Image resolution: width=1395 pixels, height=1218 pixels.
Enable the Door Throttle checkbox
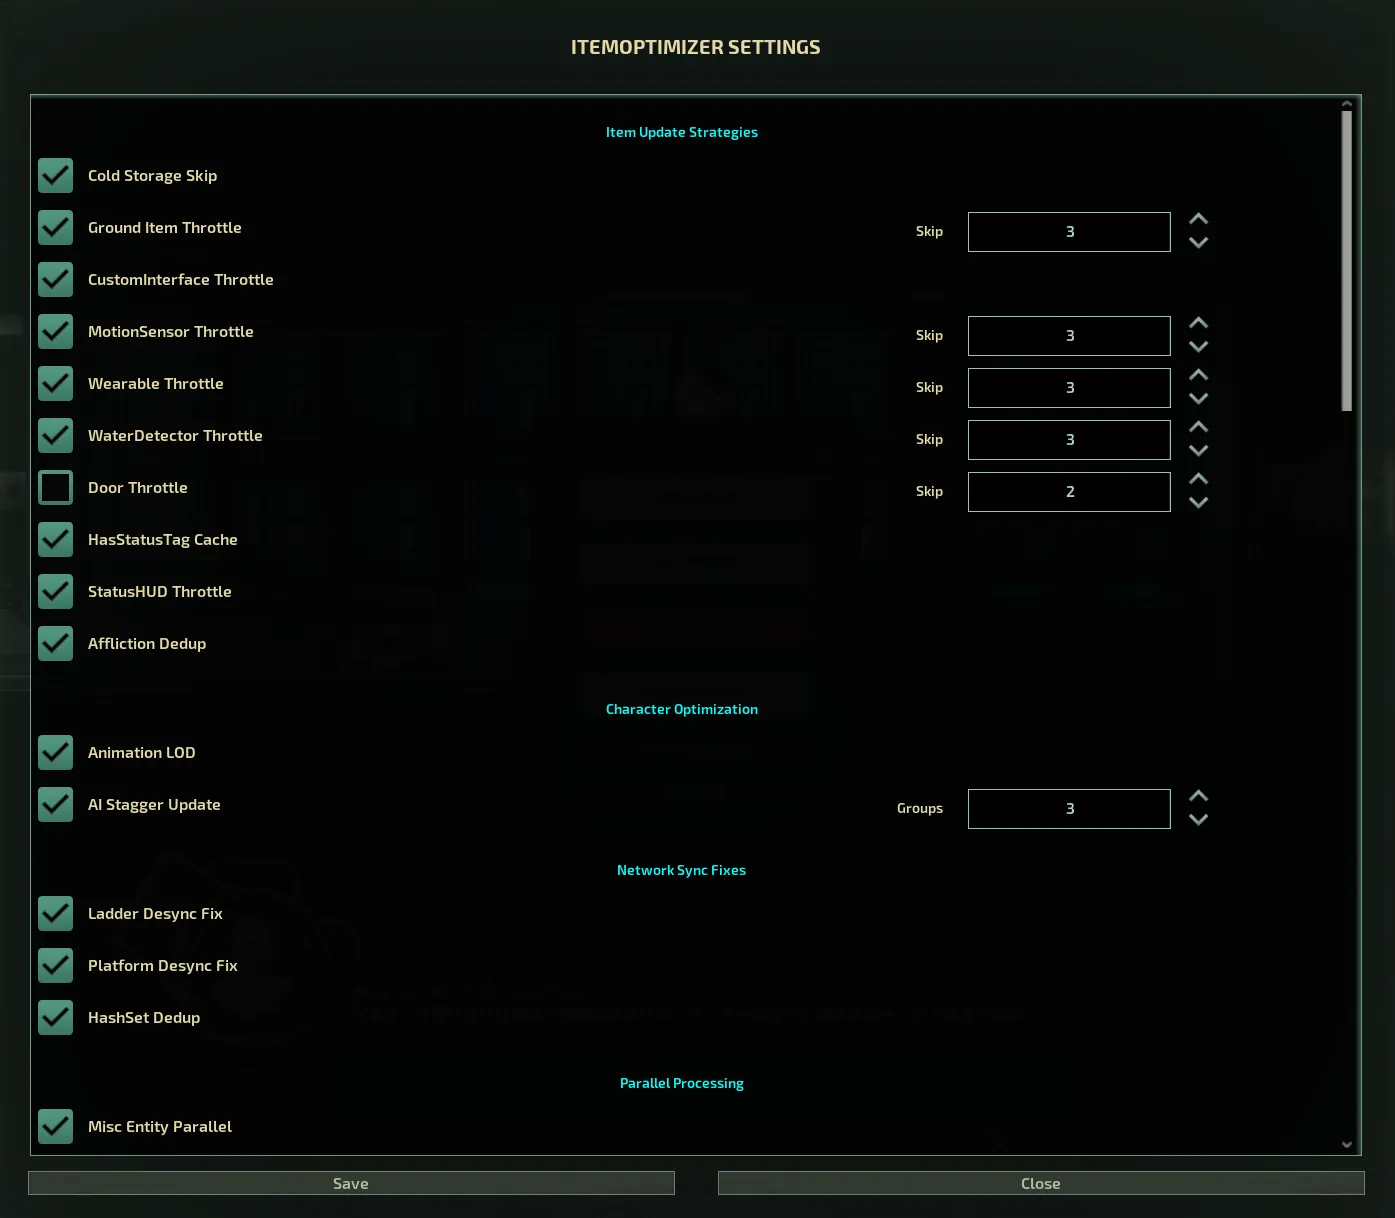coord(56,488)
